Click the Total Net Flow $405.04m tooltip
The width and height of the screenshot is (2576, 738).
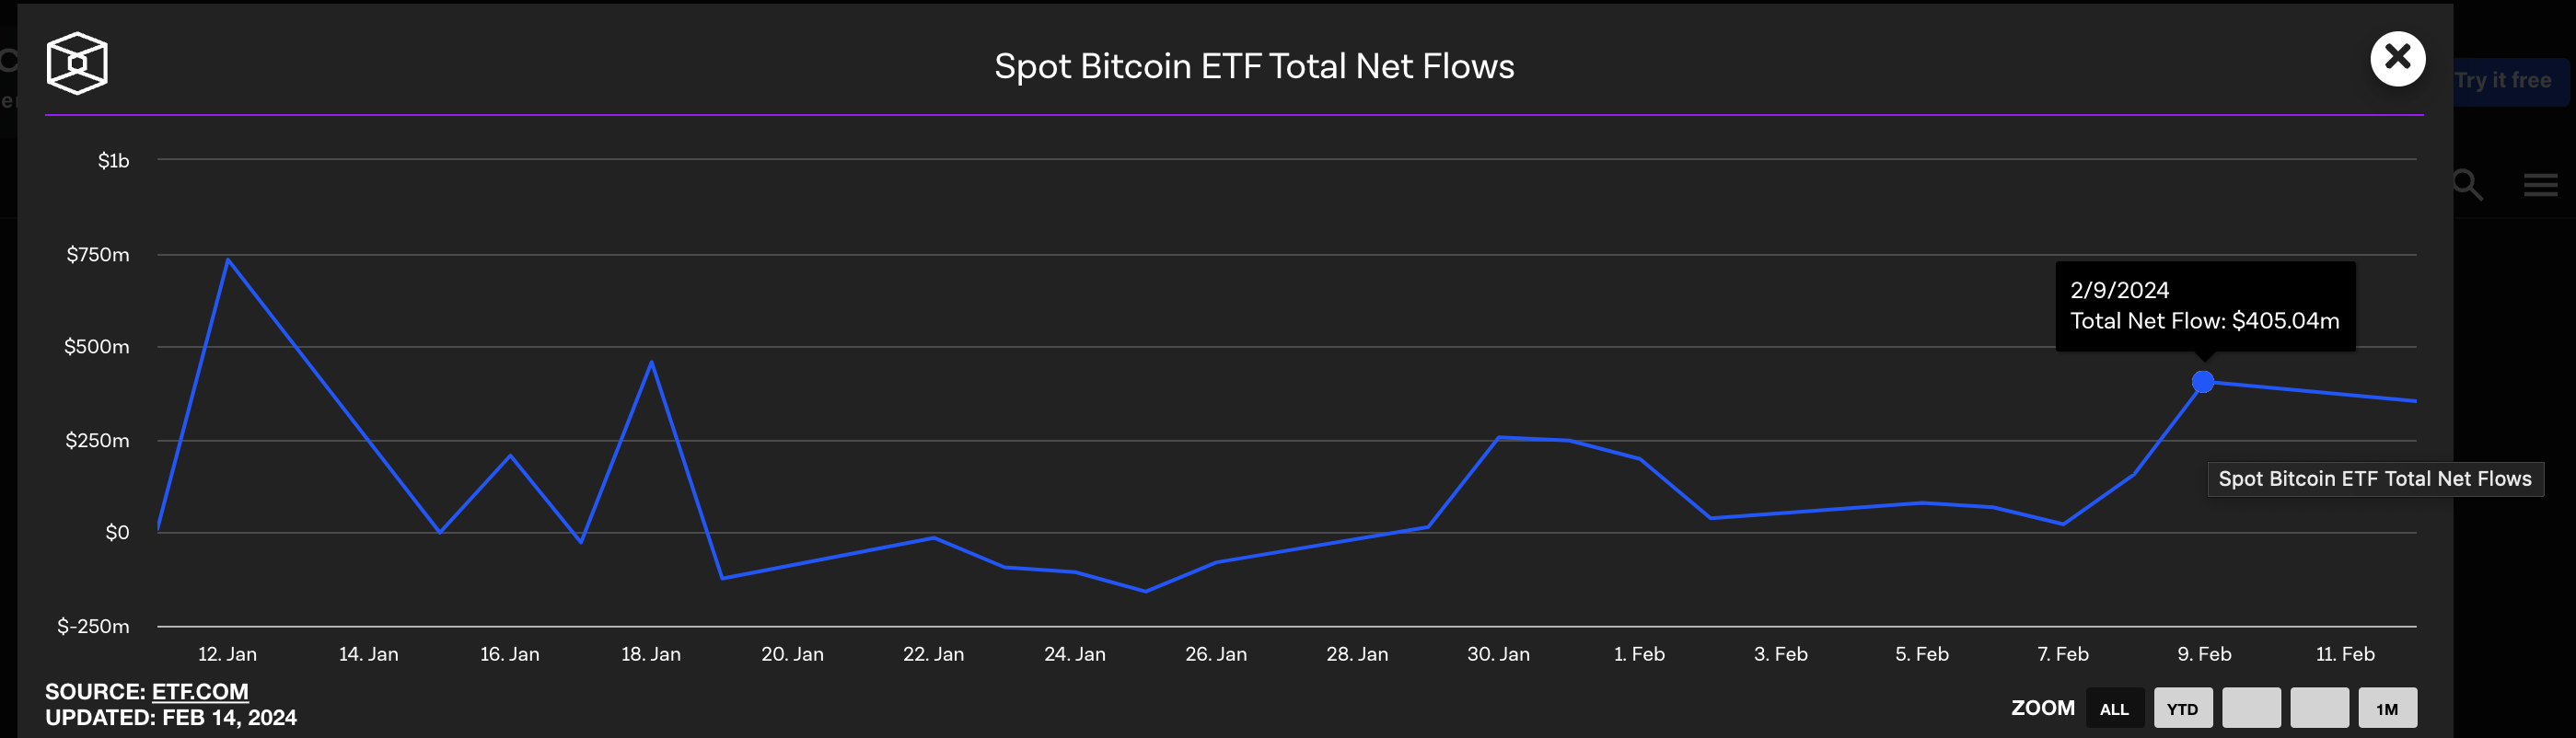point(2204,306)
